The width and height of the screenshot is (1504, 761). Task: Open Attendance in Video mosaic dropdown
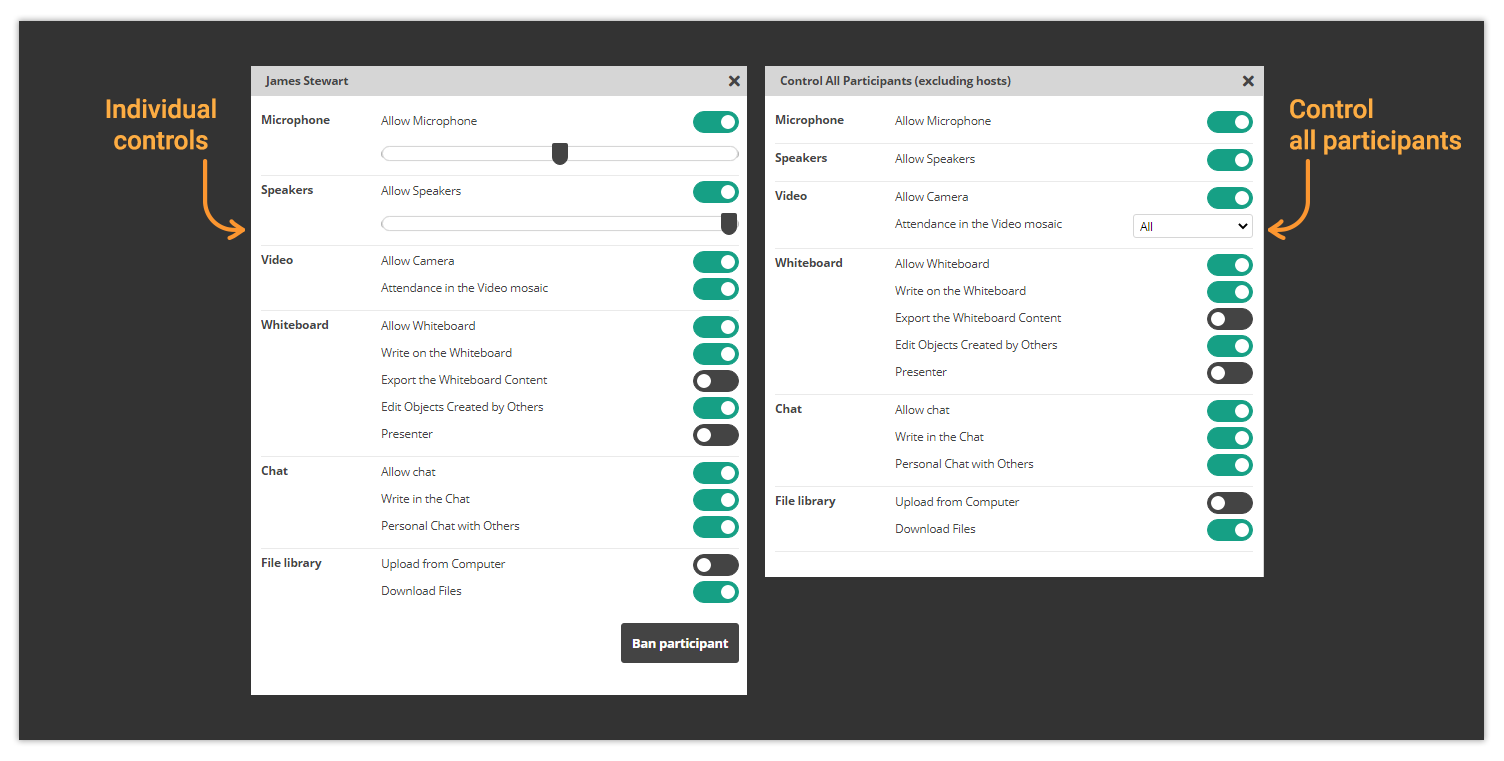pos(1193,226)
